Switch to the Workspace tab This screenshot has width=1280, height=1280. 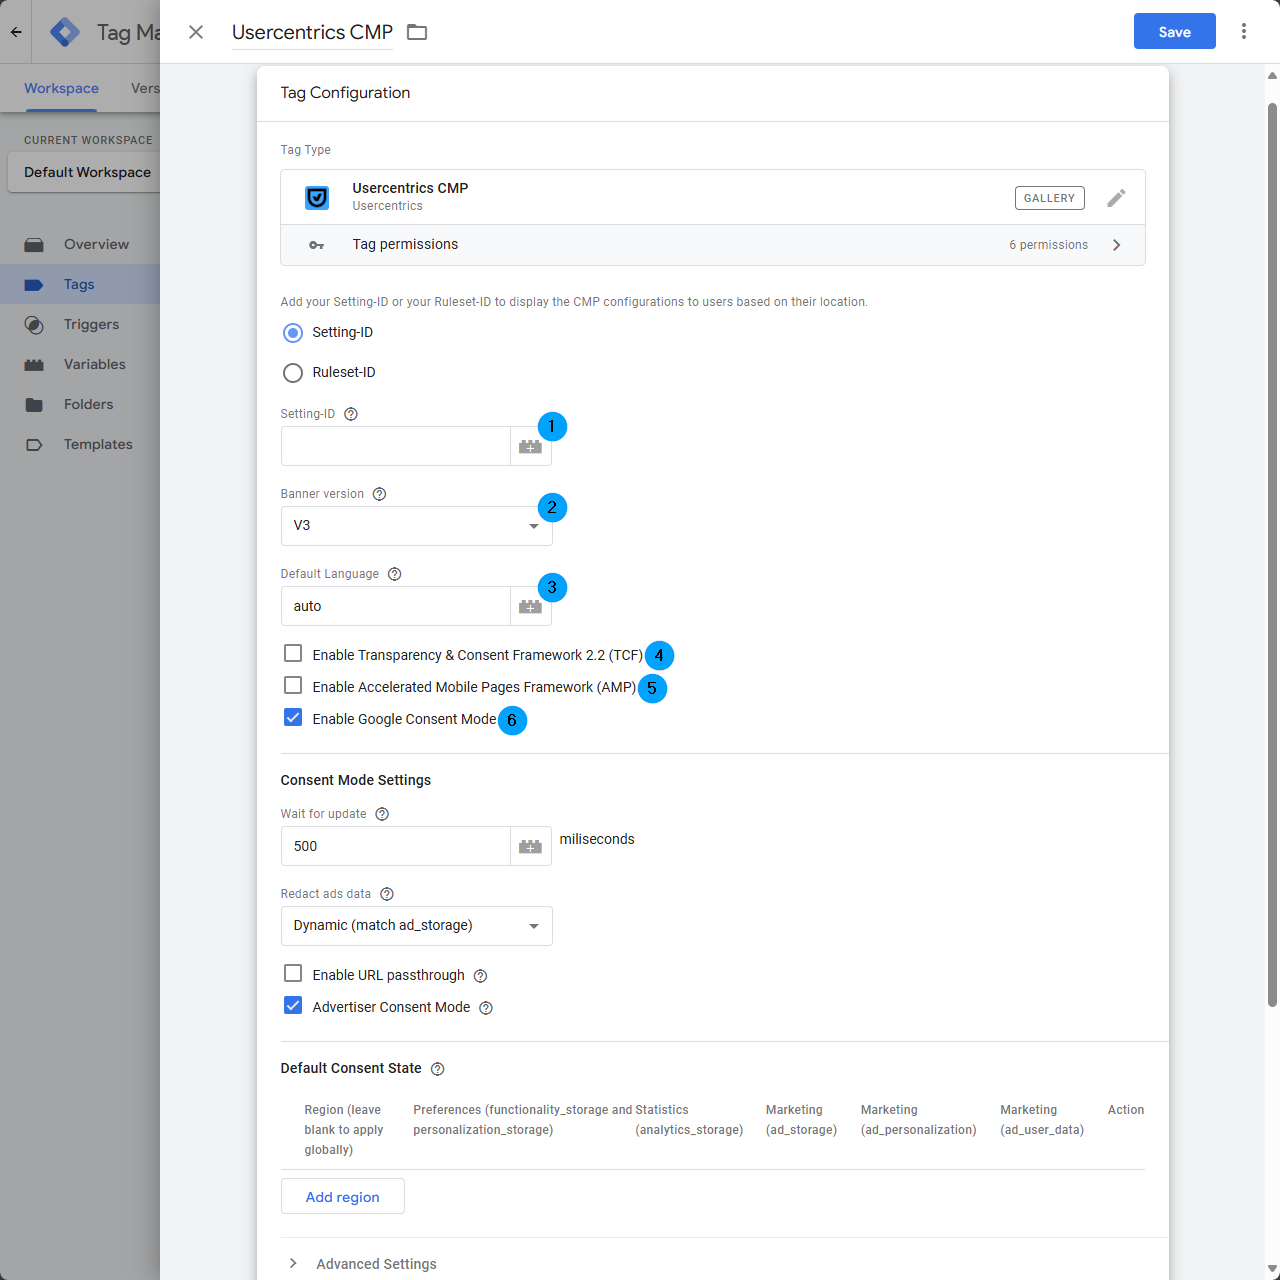pyautogui.click(x=61, y=88)
